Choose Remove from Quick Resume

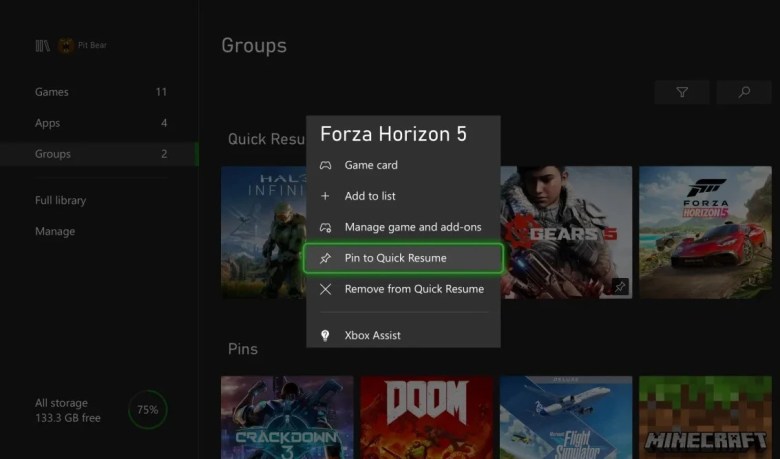403,289
